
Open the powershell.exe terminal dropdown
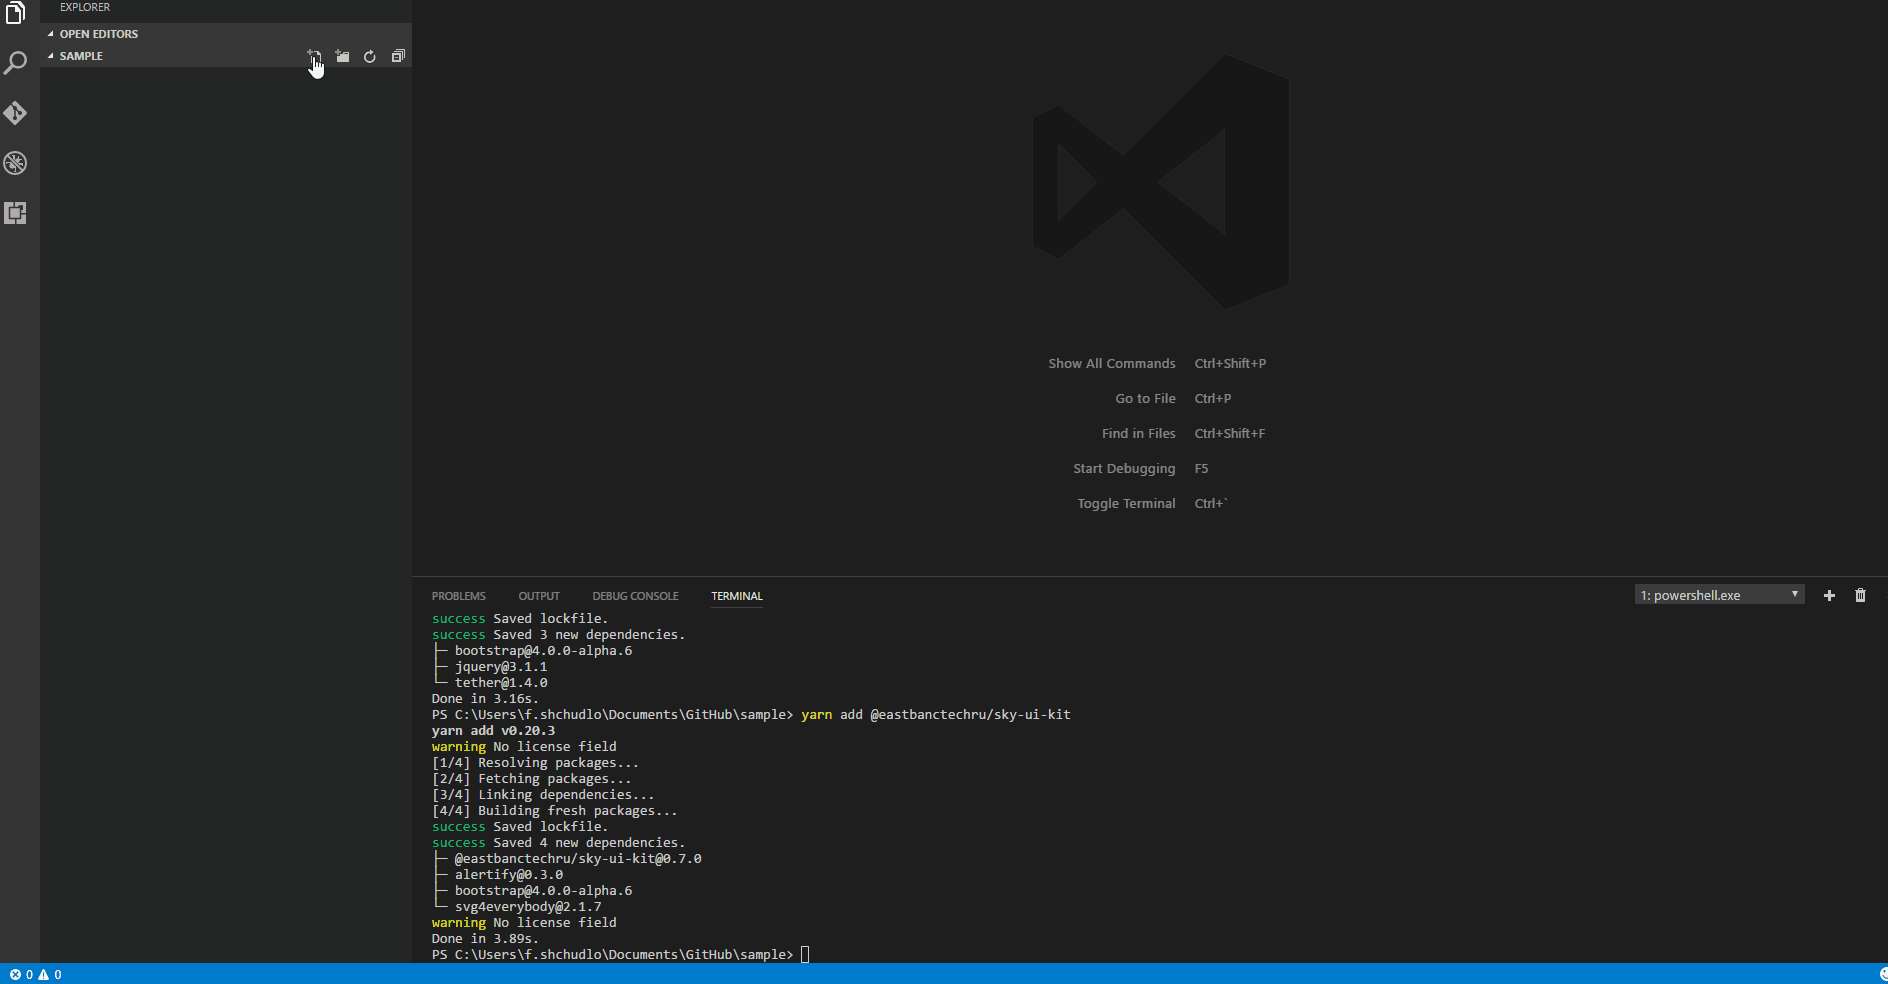coord(1719,595)
